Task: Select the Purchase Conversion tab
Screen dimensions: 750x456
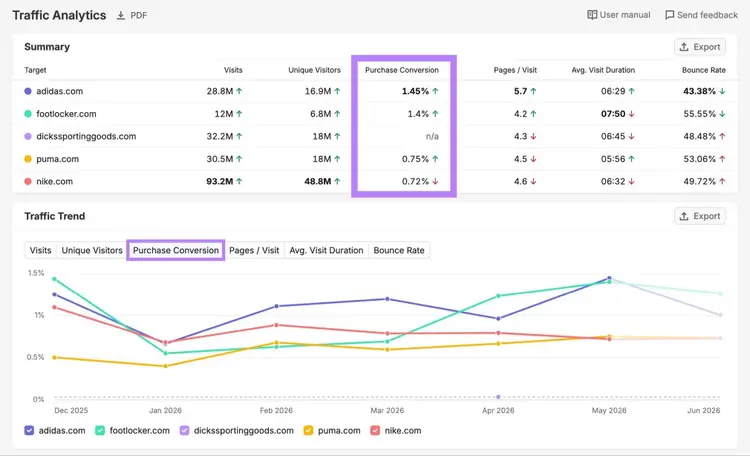Action: click(176, 250)
